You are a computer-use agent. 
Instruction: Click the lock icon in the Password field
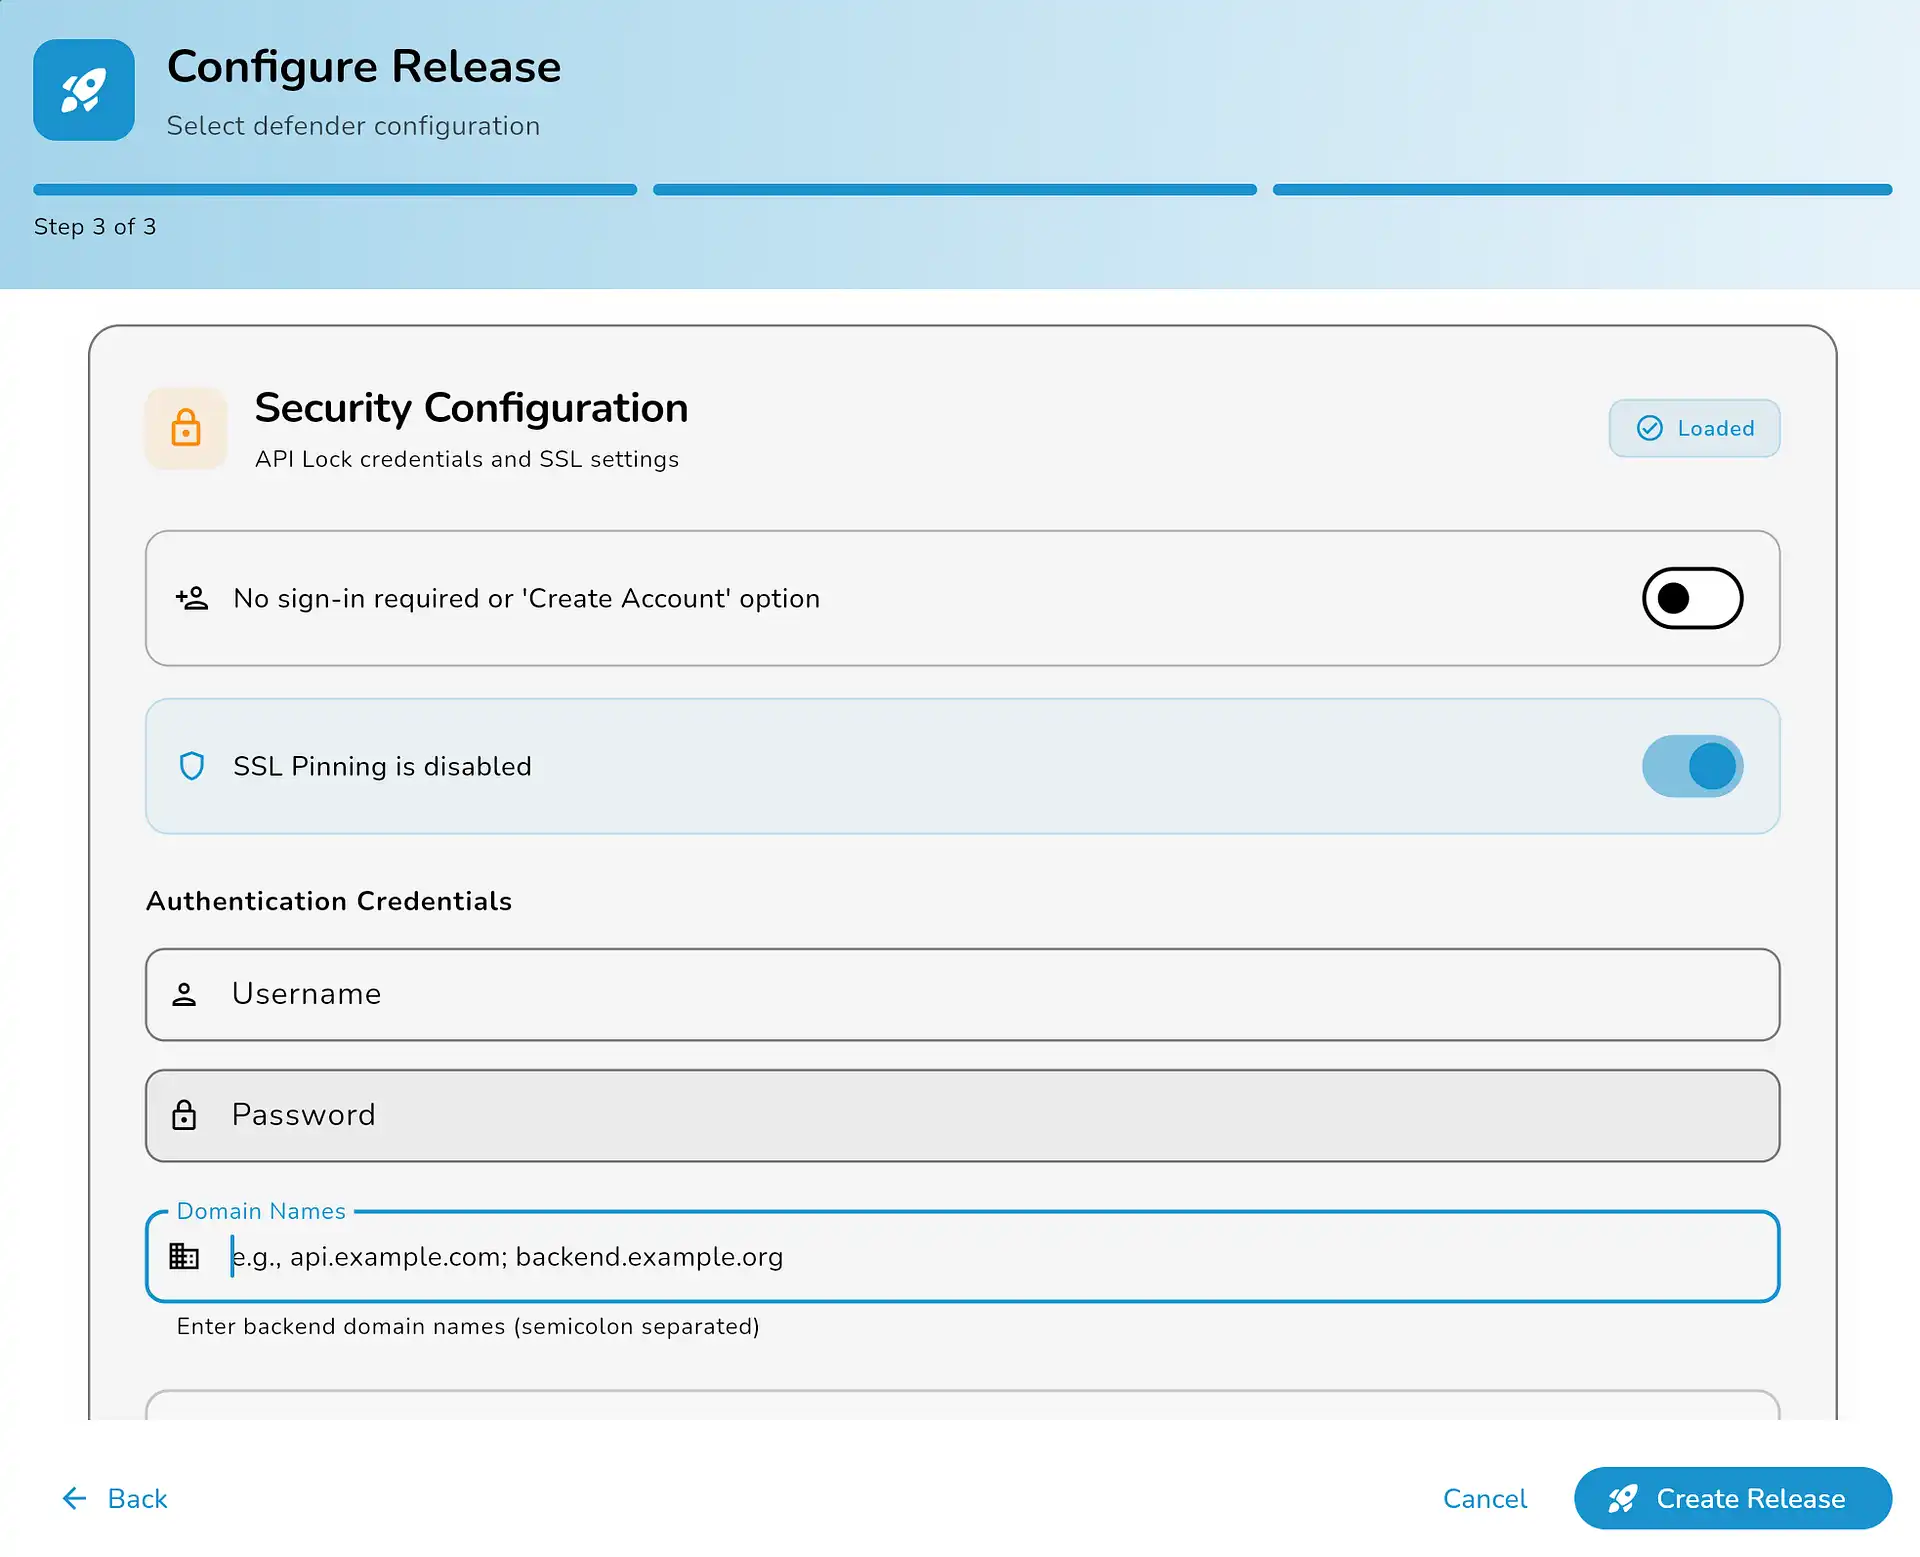[184, 1115]
